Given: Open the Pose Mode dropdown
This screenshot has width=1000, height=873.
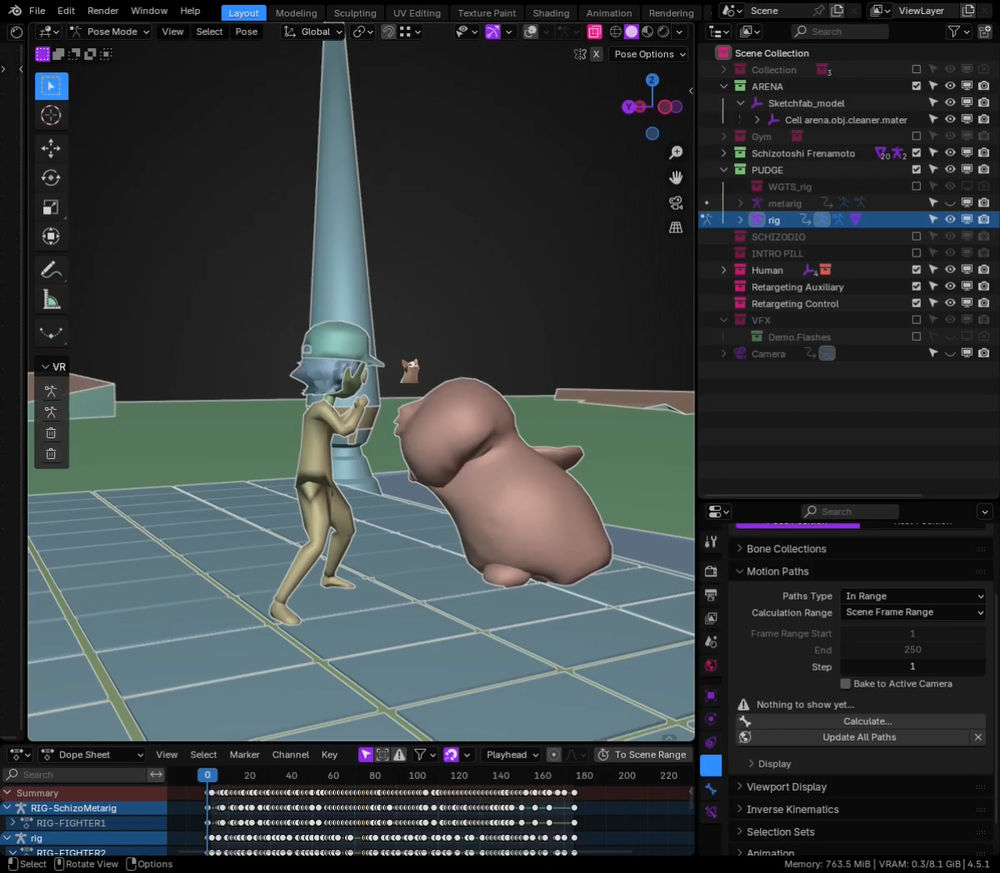Looking at the screenshot, I should [109, 31].
